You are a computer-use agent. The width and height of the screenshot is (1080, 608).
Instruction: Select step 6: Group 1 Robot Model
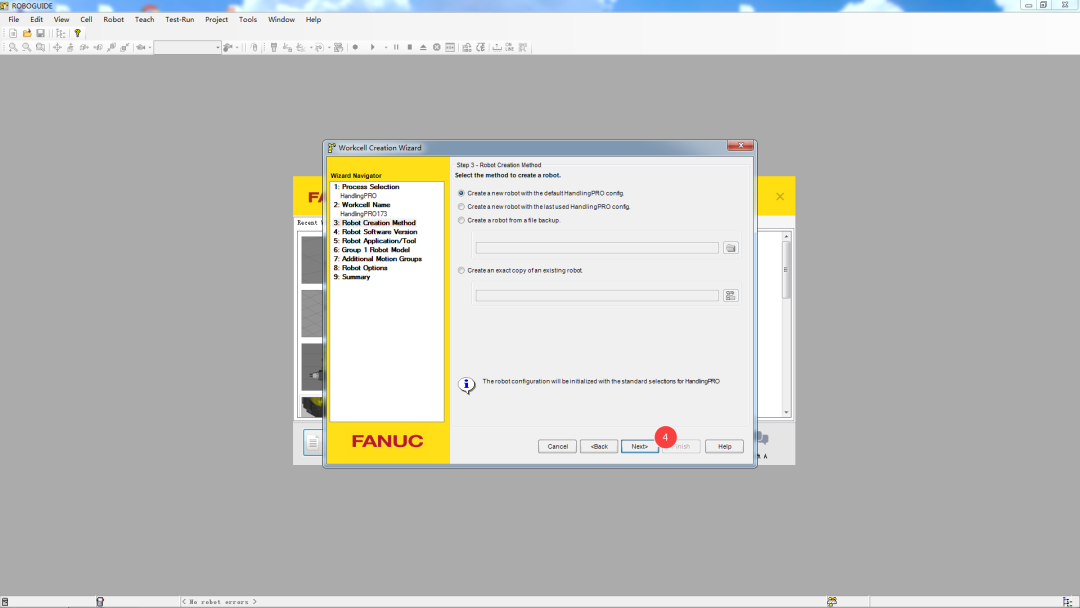click(x=372, y=250)
